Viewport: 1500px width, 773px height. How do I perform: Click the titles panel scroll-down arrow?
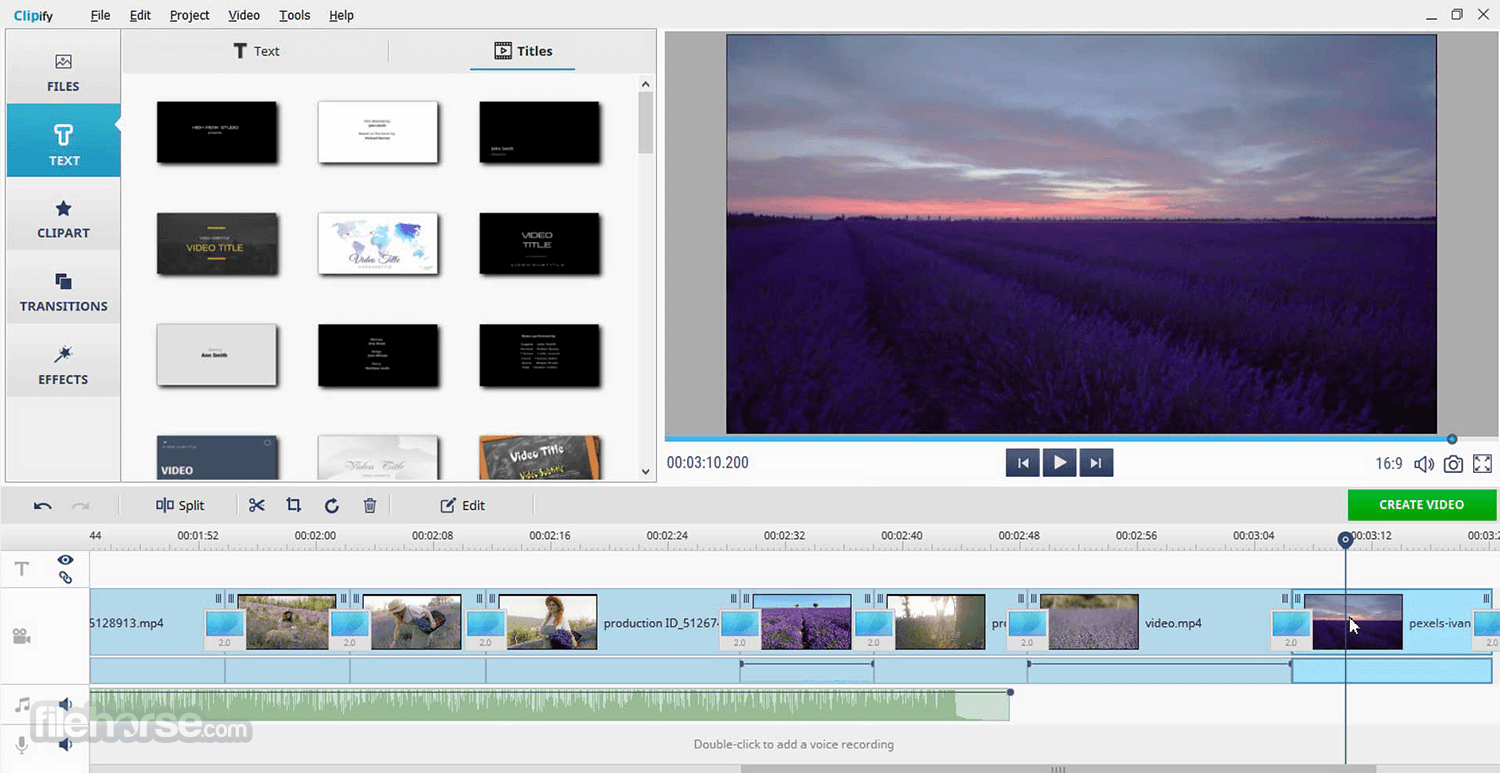[645, 471]
